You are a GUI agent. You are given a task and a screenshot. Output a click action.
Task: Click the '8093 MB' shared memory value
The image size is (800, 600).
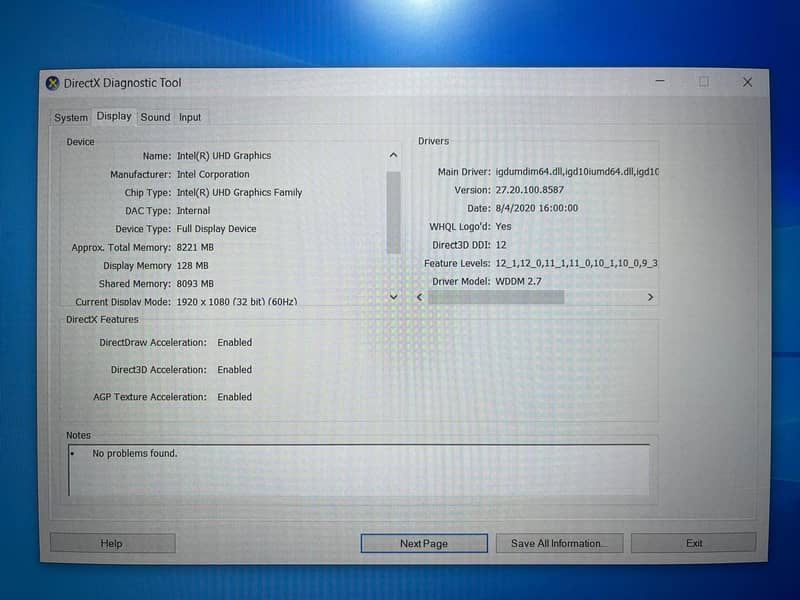click(x=195, y=284)
